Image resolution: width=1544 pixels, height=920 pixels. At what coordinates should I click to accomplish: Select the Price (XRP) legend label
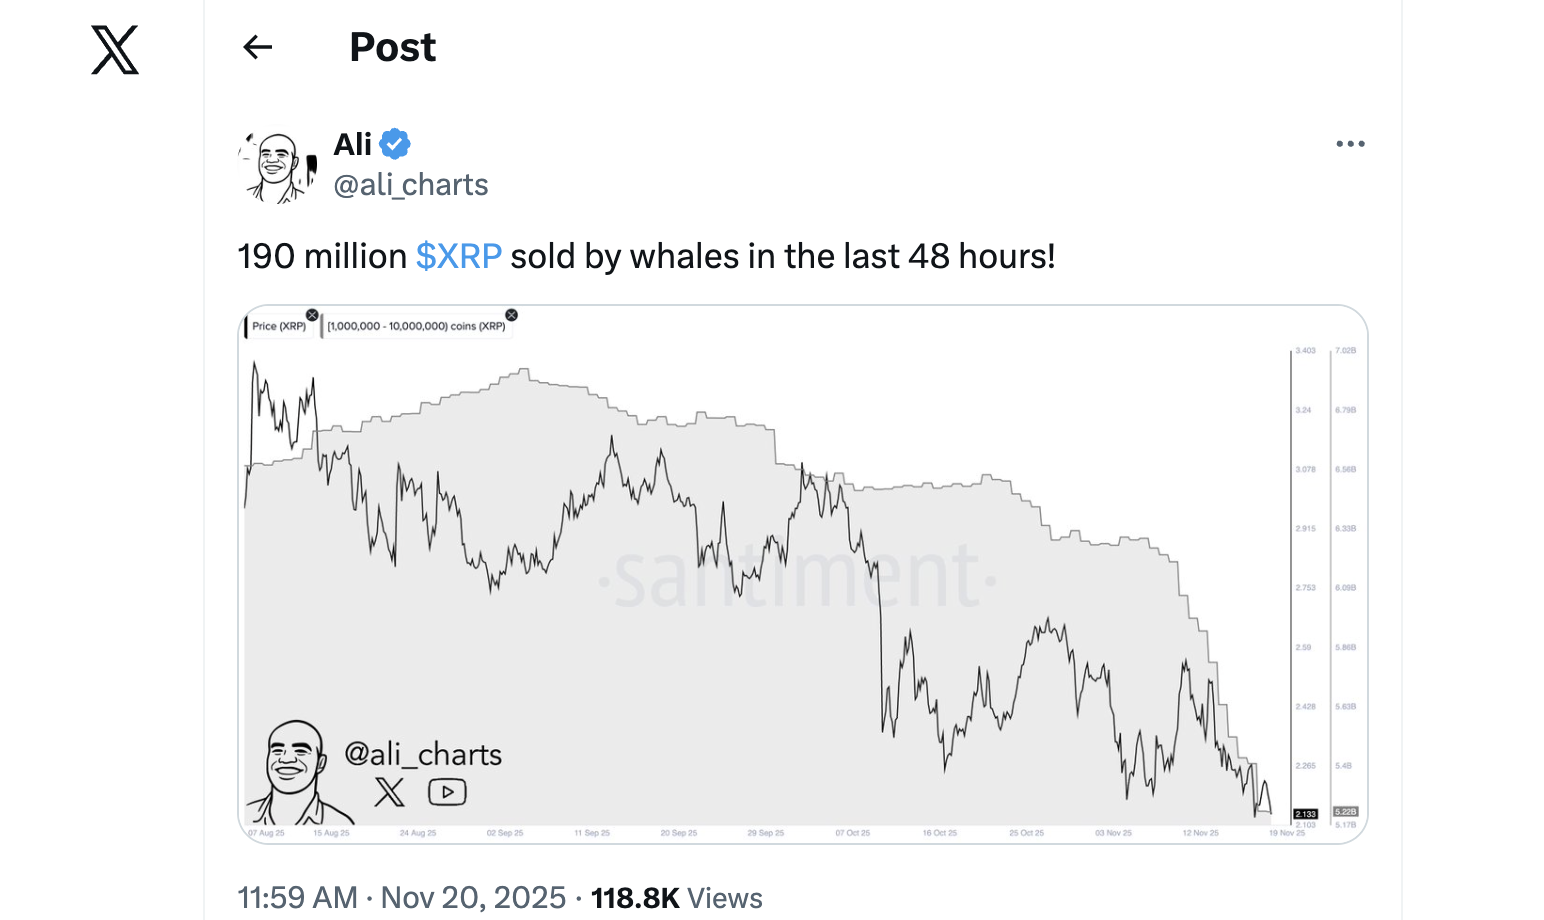click(279, 326)
